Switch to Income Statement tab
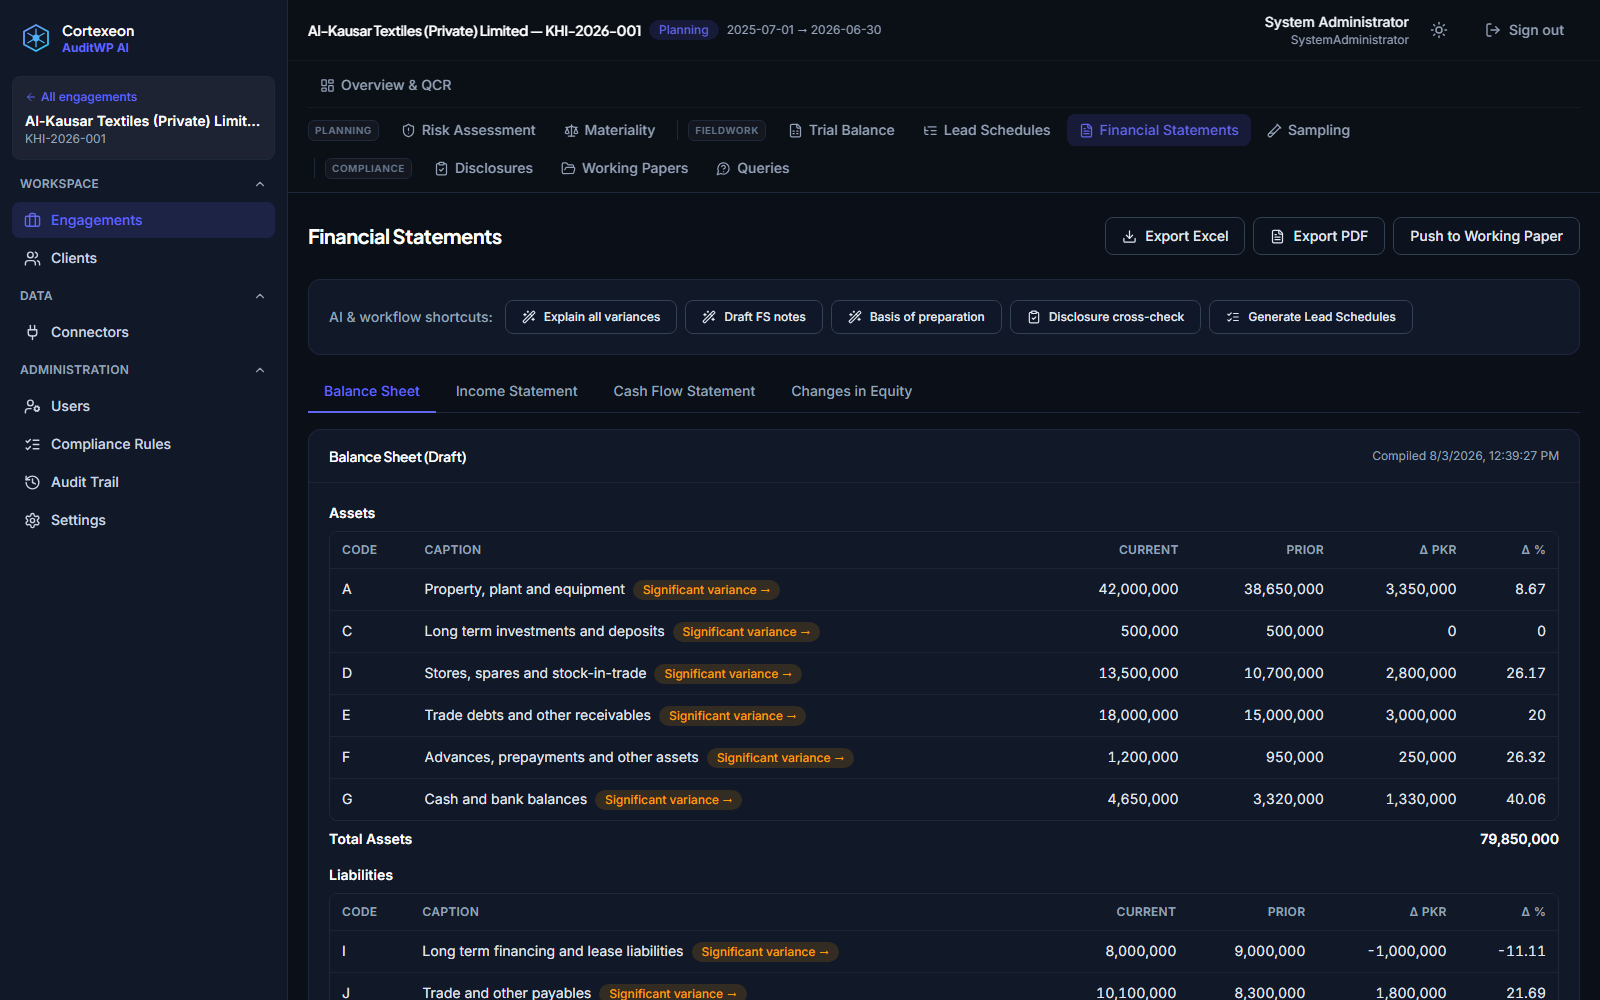1600x1000 pixels. click(517, 391)
